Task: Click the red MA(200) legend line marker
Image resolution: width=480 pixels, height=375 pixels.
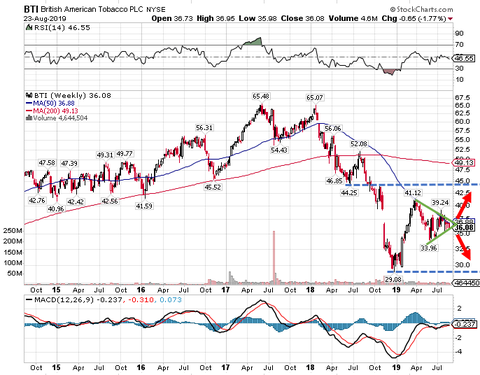Action: (29, 111)
